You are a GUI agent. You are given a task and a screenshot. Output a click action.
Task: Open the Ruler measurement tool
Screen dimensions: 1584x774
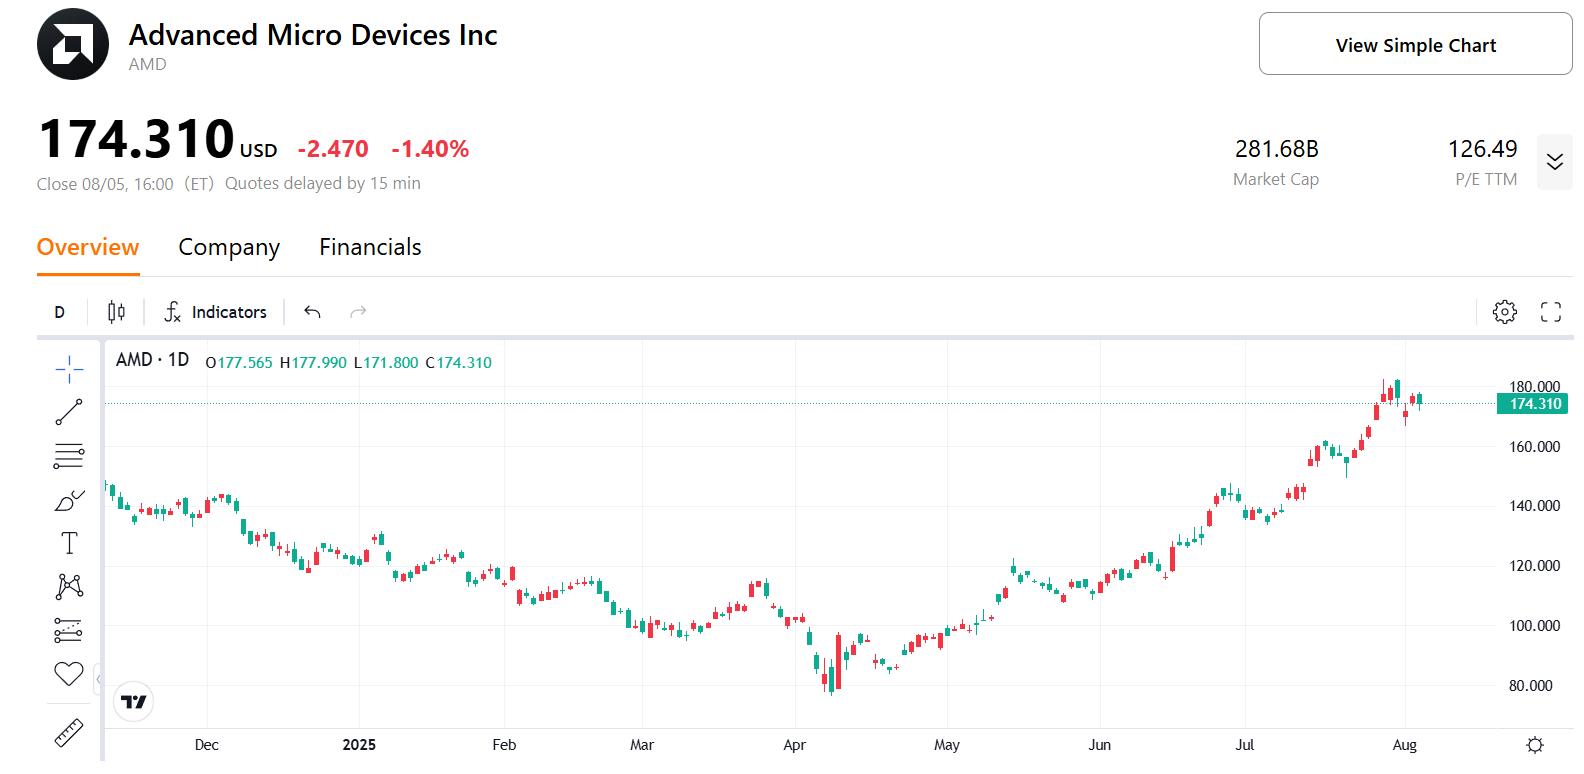click(x=68, y=730)
